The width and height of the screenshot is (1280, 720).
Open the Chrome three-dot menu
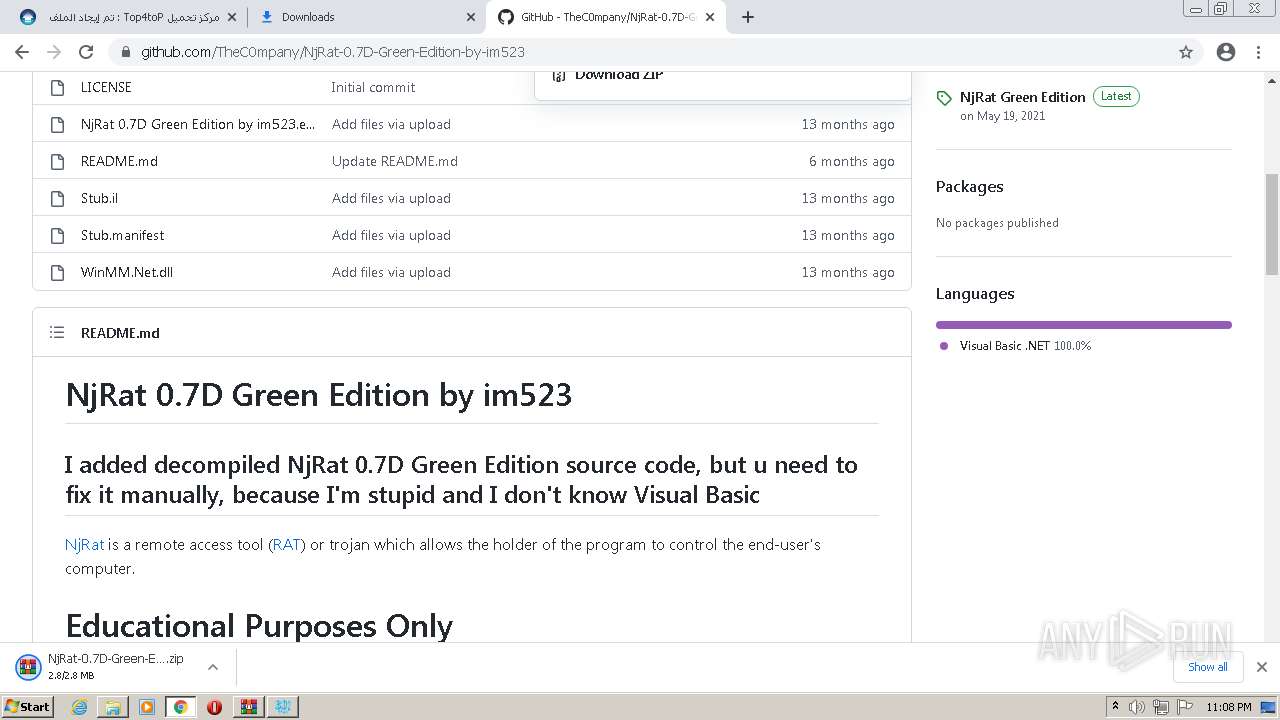click(1258, 52)
